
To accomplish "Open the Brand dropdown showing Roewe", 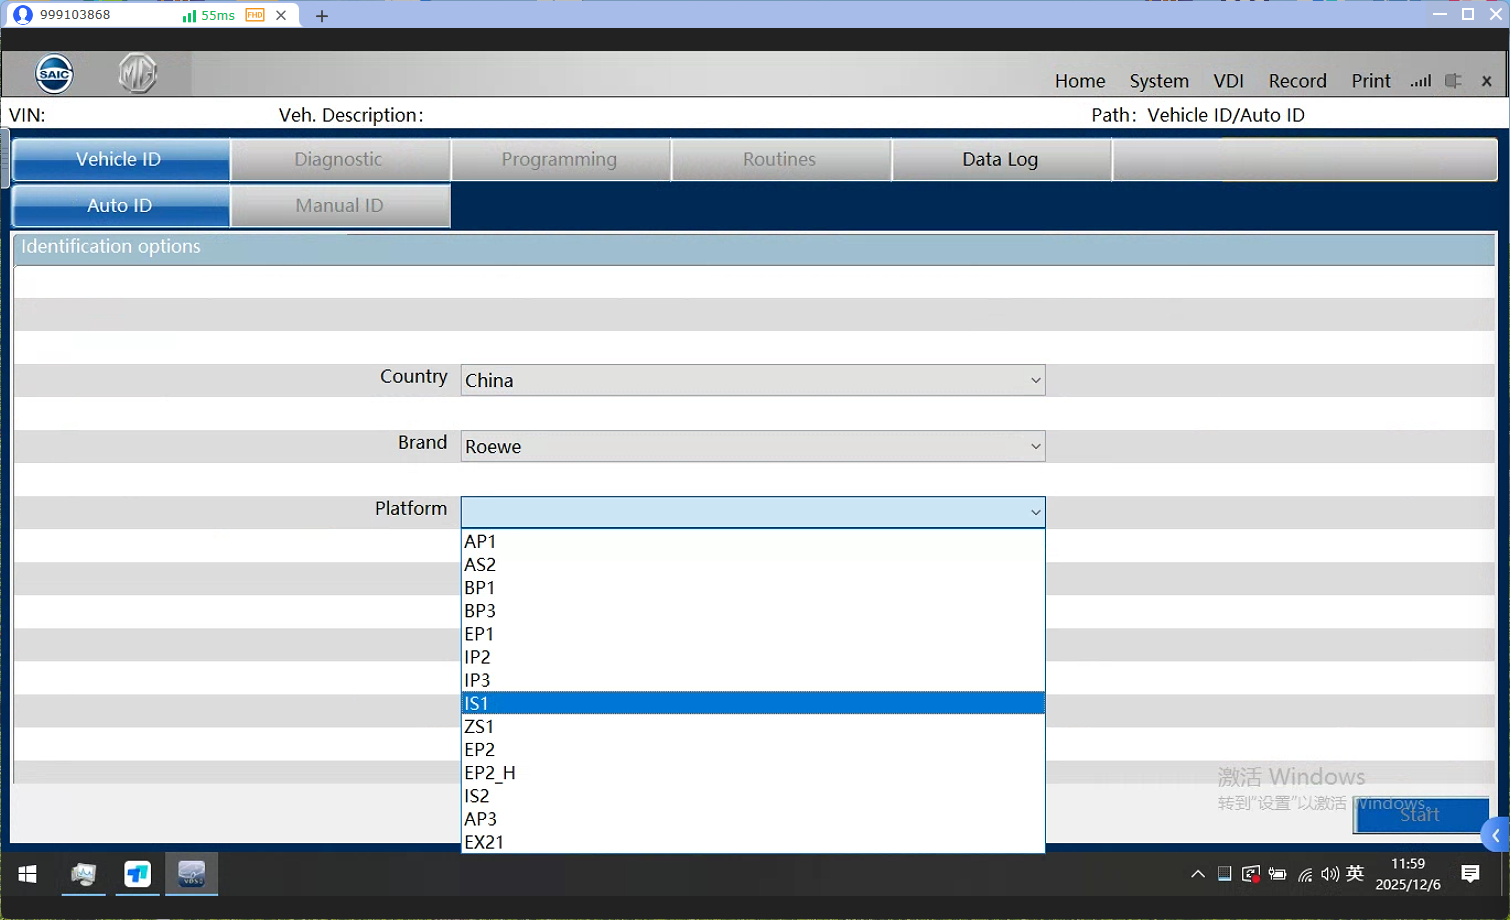I will [752, 446].
